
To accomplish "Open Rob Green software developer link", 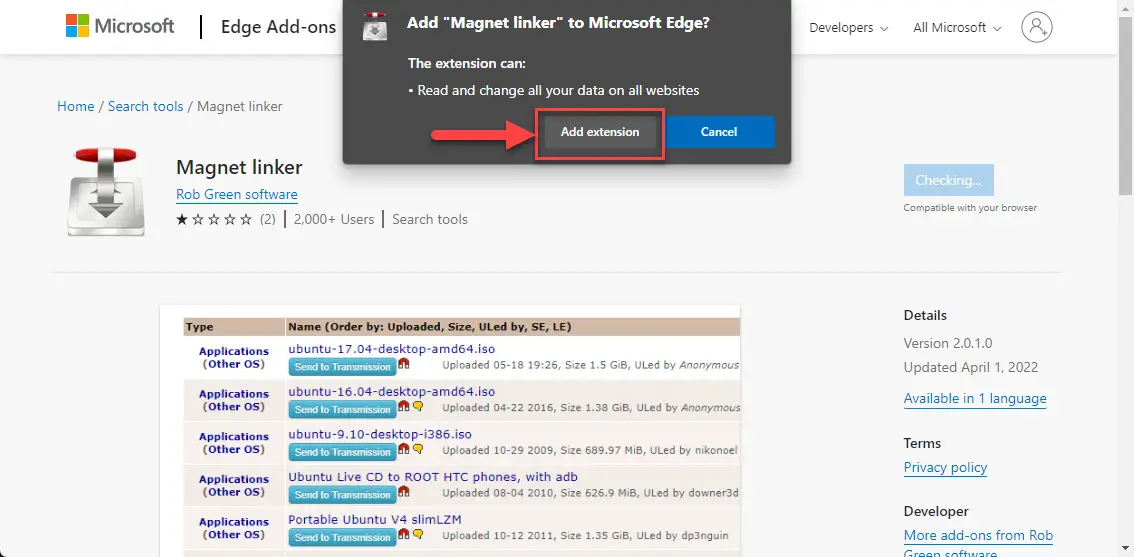I will 236,195.
